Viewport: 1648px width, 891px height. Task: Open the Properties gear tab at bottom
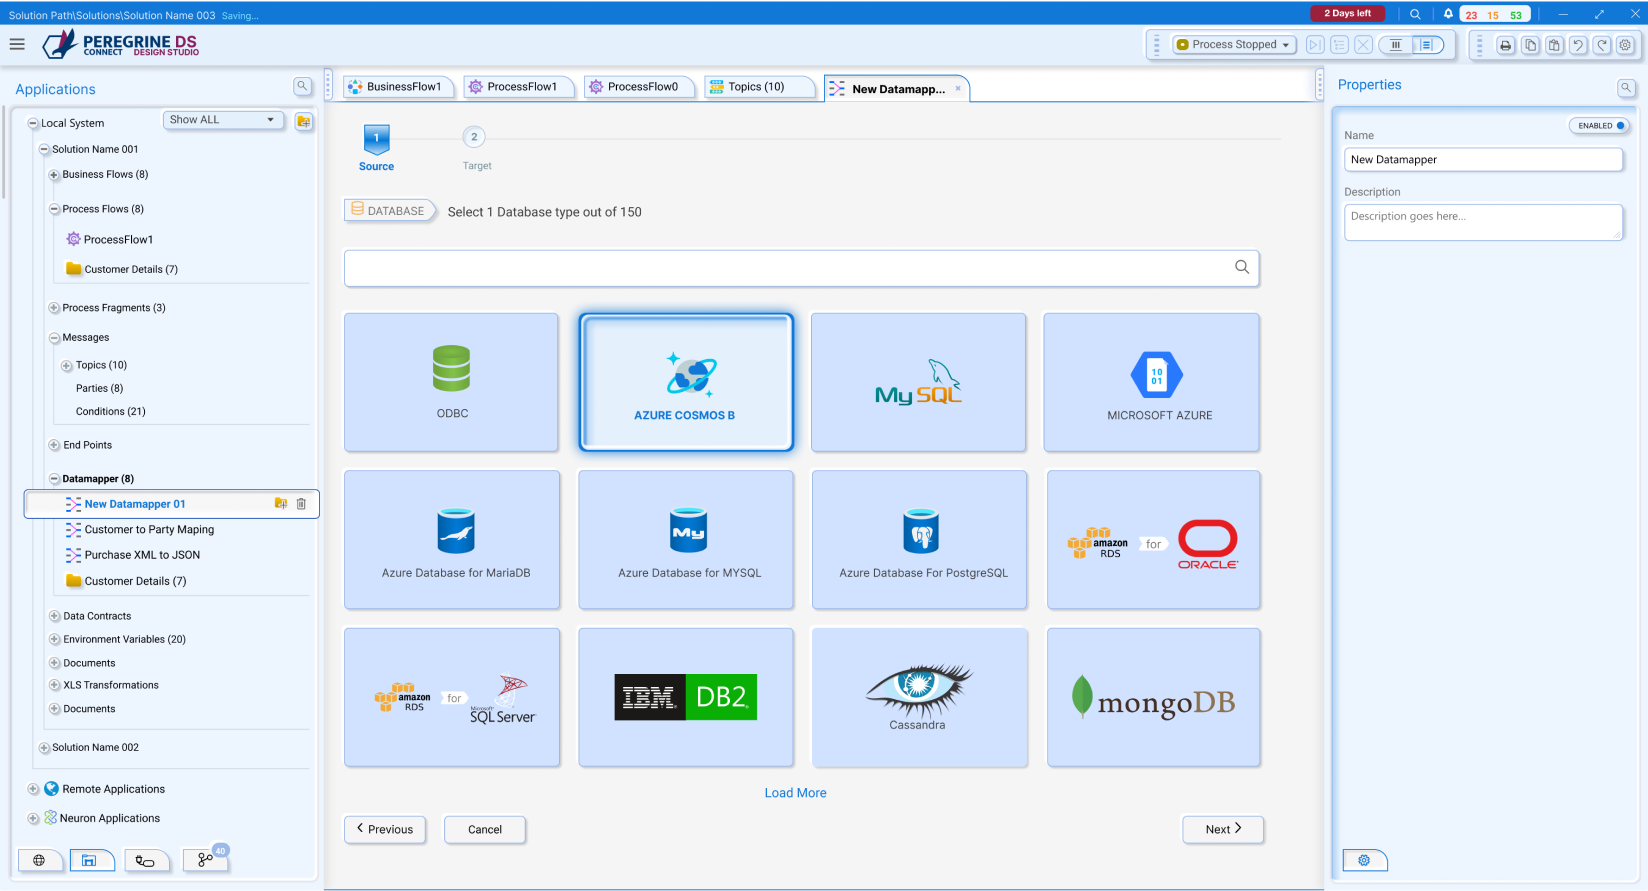pyautogui.click(x=1364, y=860)
